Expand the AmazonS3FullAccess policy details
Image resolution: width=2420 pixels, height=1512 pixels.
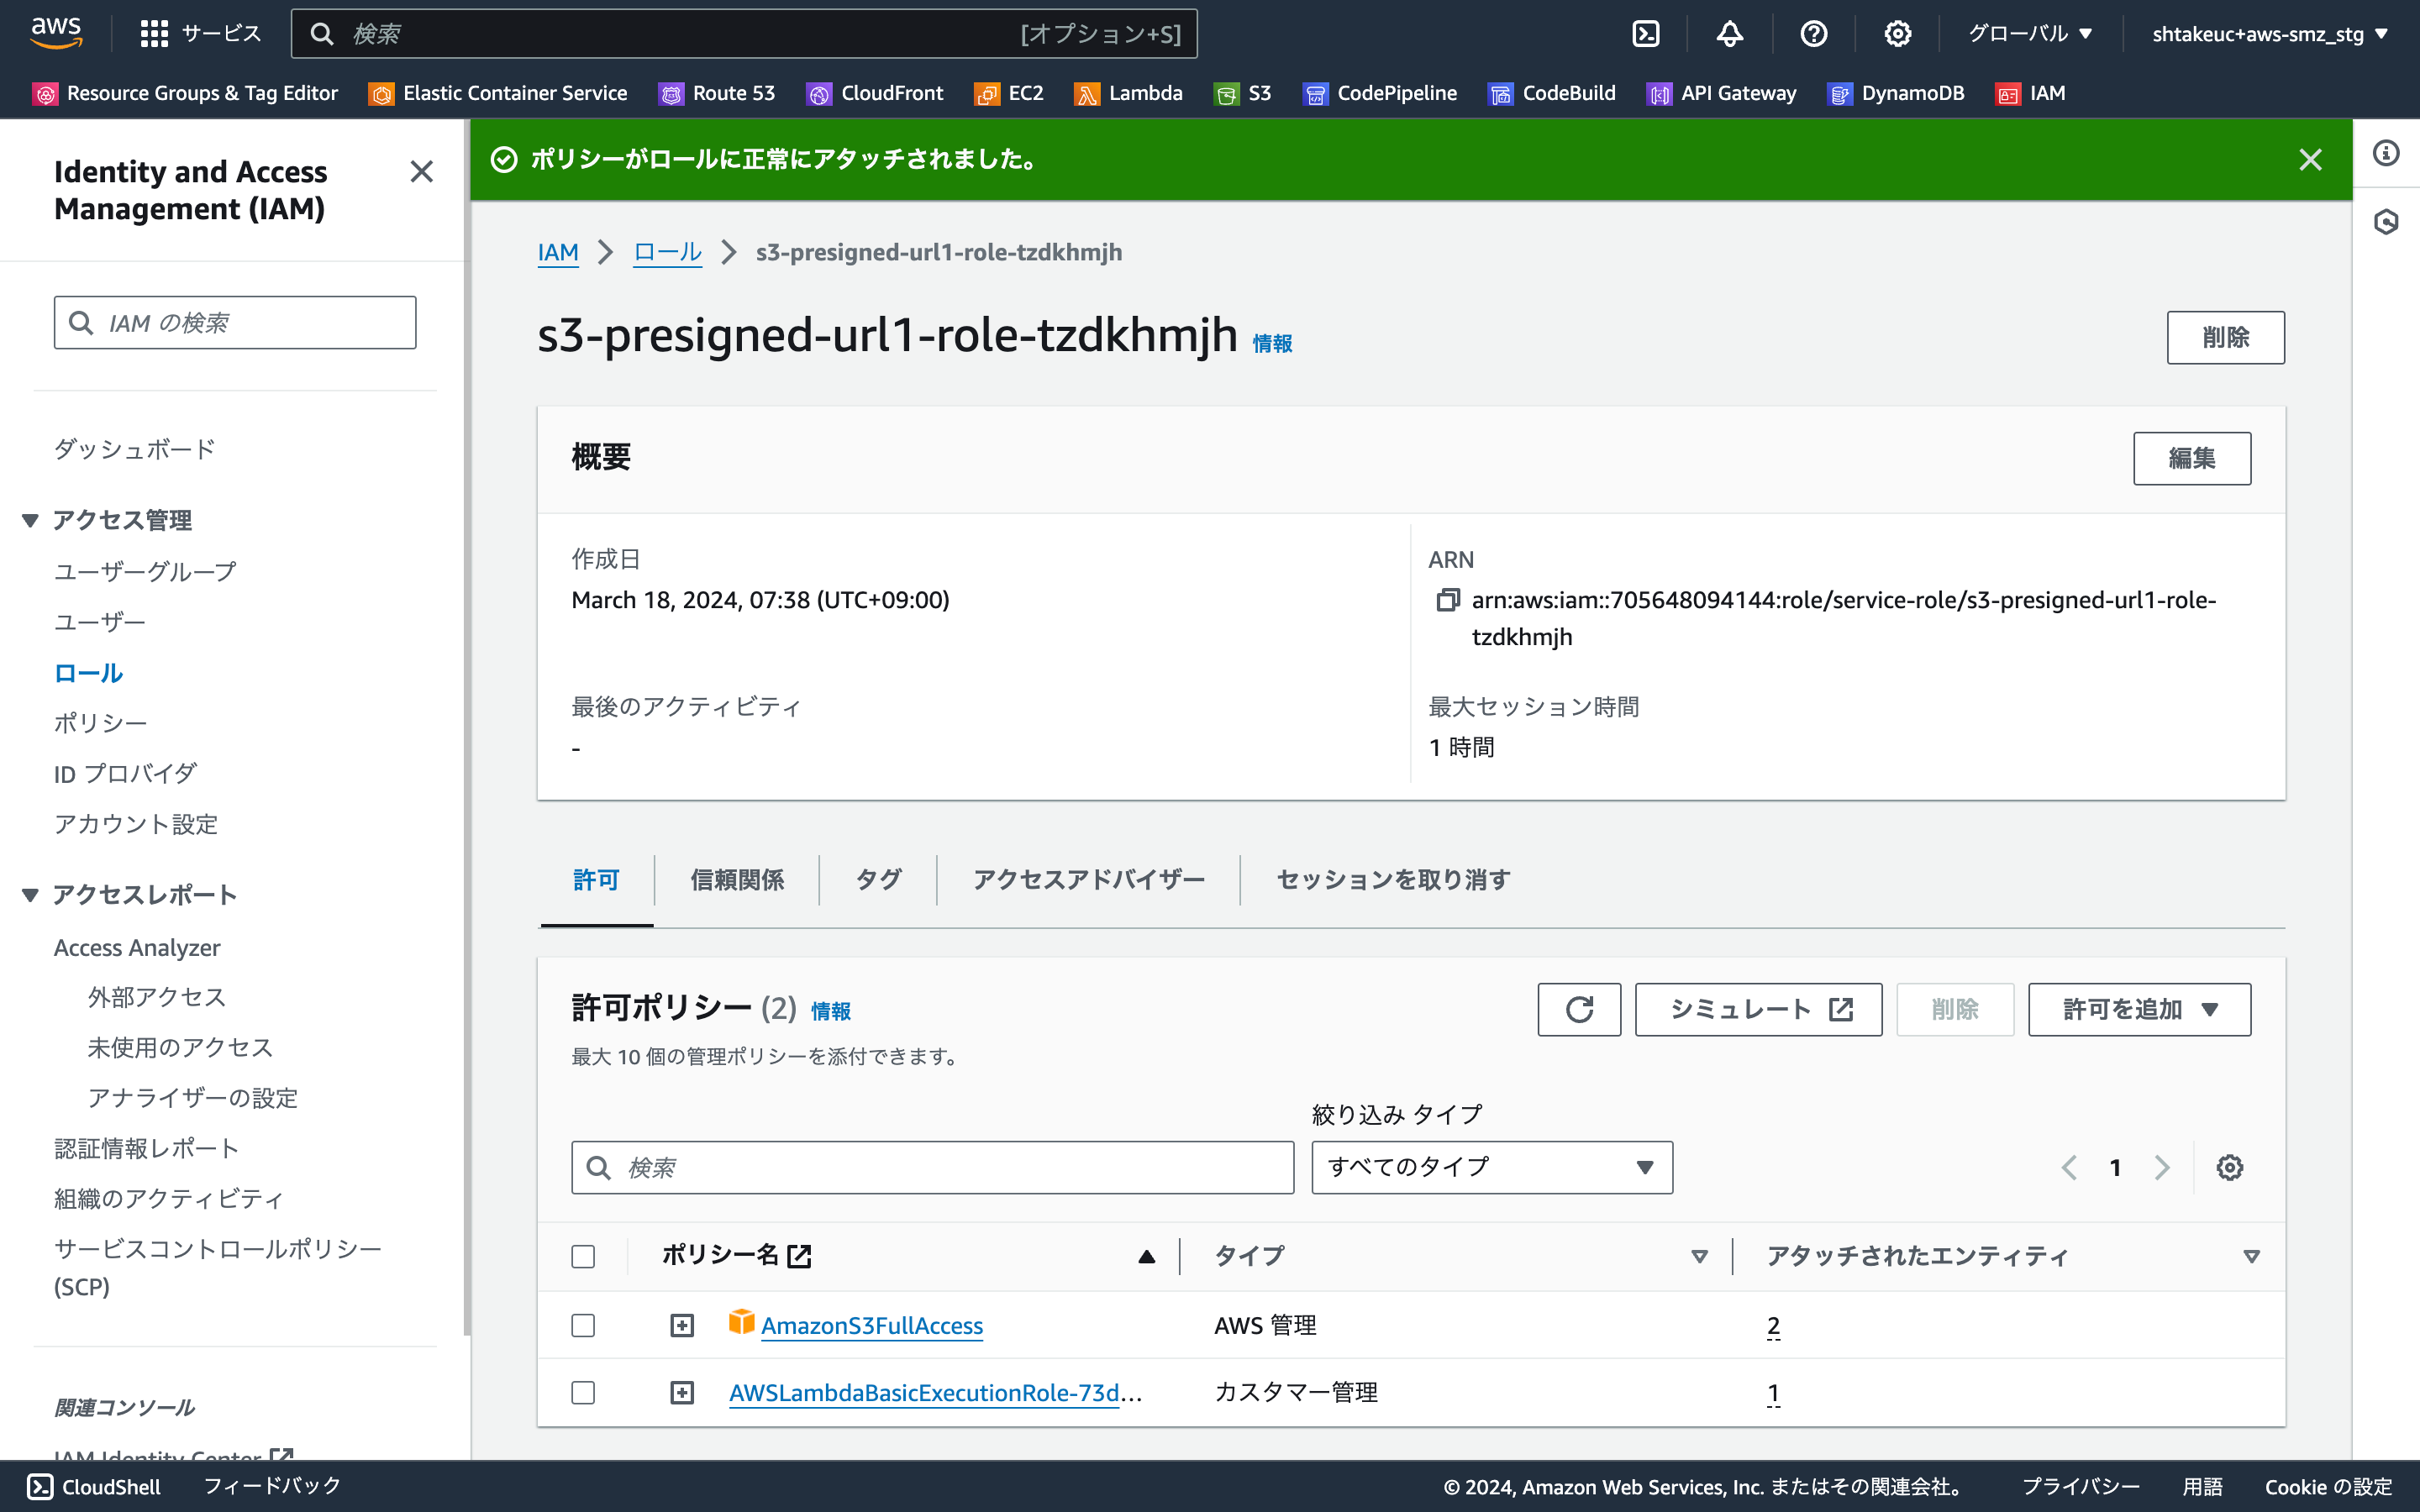[x=682, y=1324]
